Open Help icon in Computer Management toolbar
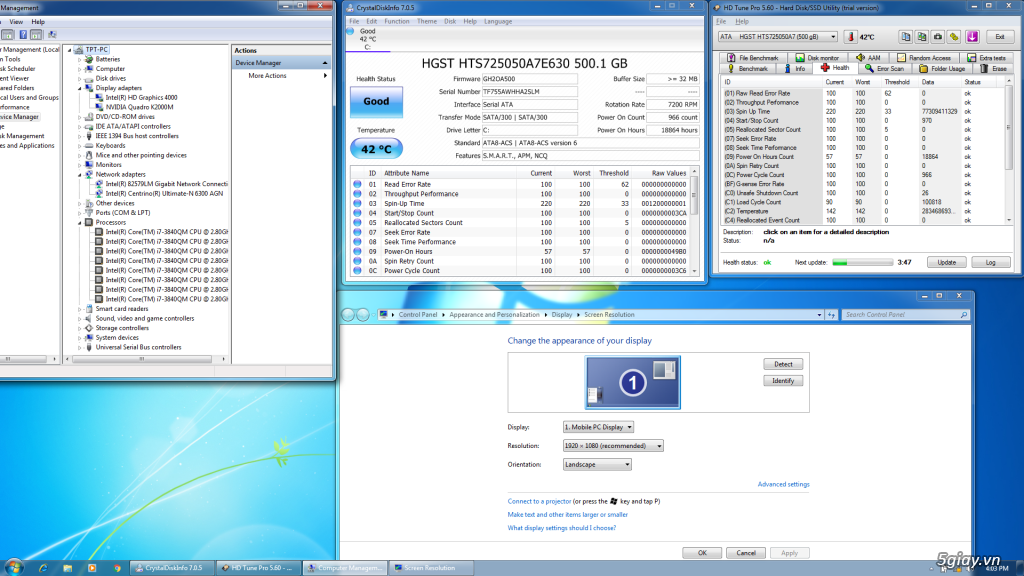This screenshot has width=1024, height=576. pyautogui.click(x=23, y=35)
